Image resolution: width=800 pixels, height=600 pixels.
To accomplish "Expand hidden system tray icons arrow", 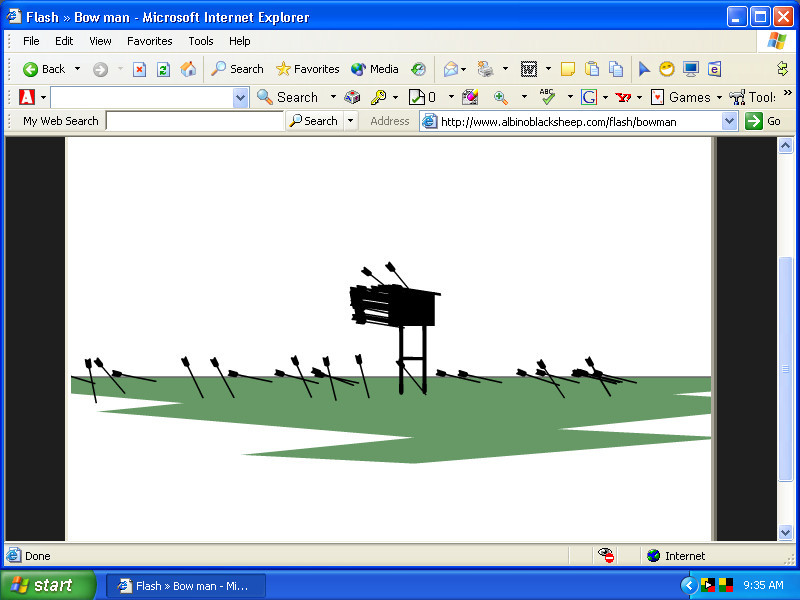I will point(689,585).
